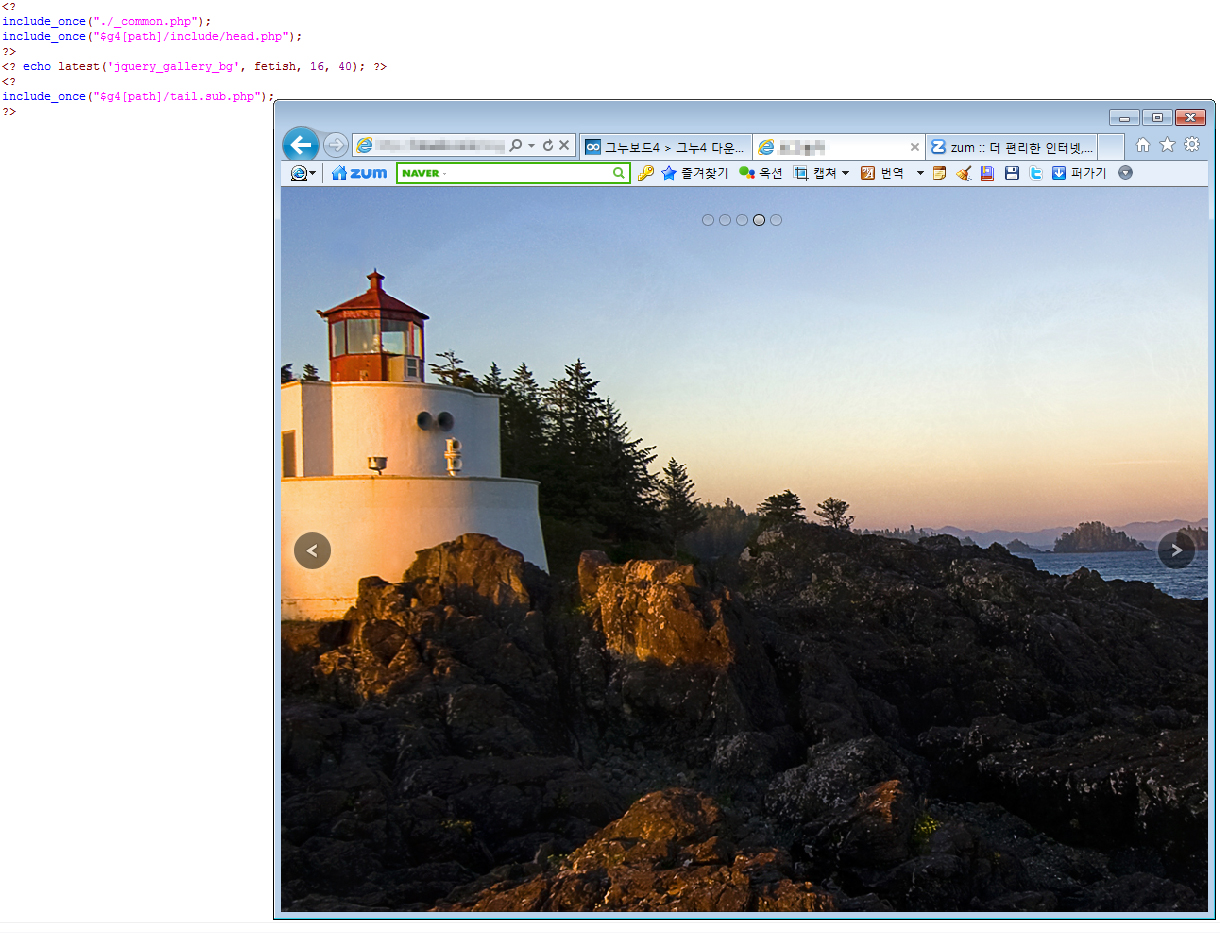
Task: Expand the 캡쳐 capture dropdown arrow
Action: click(845, 173)
